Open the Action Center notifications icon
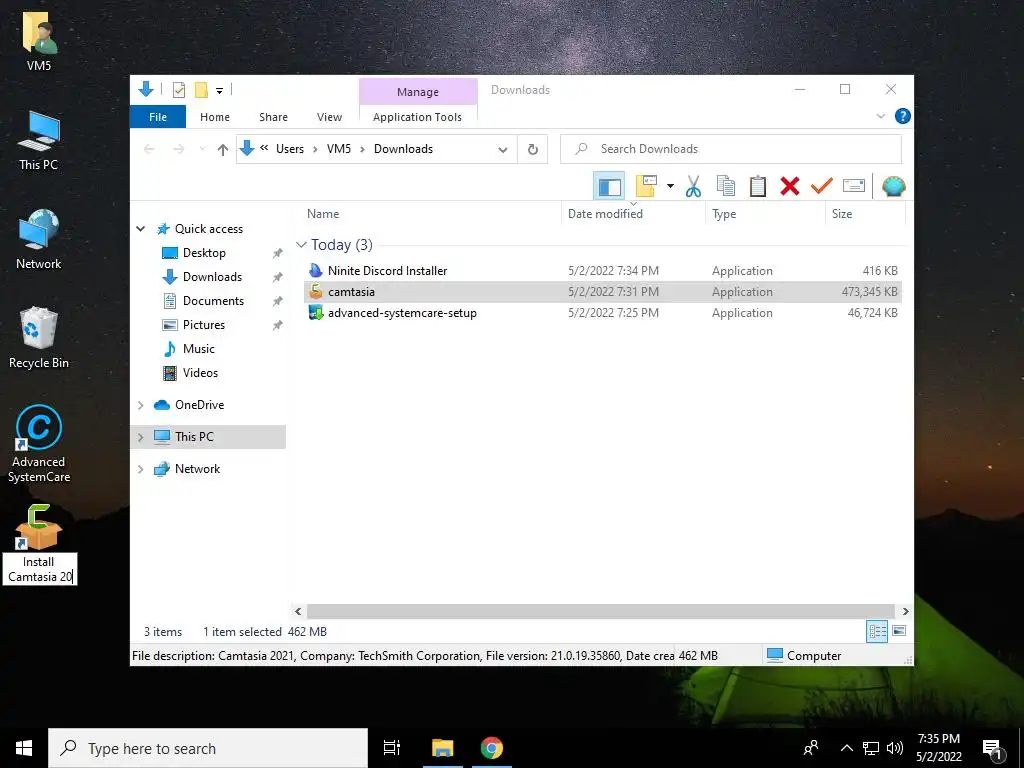 992,749
